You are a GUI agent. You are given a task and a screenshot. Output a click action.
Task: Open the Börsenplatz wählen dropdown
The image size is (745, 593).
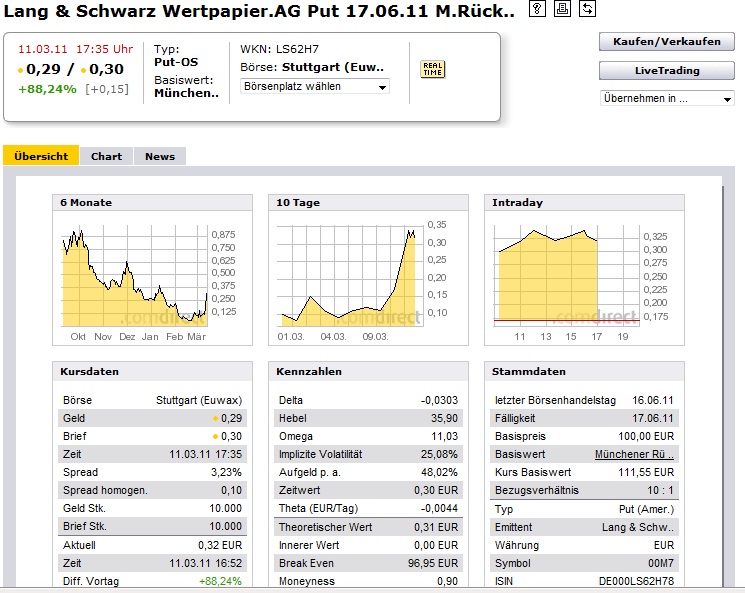tap(315, 87)
